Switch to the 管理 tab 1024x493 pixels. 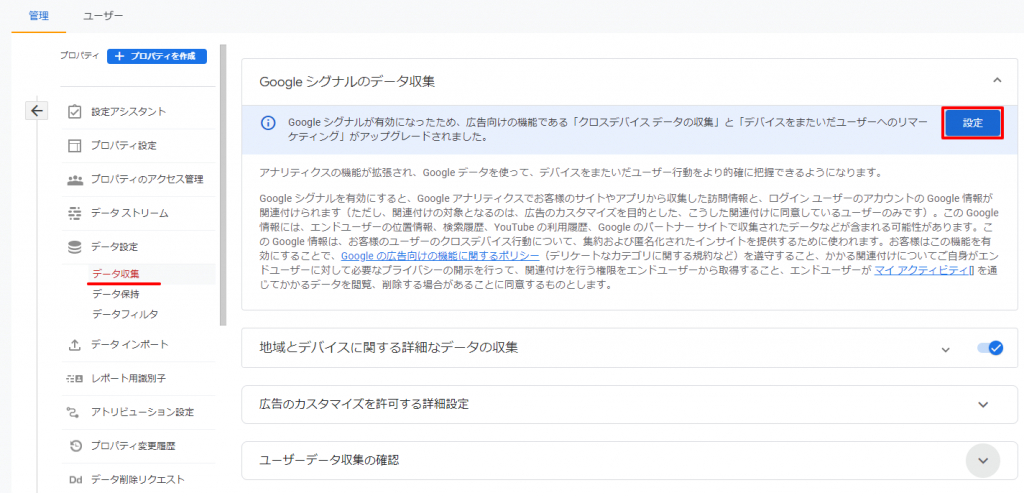[39, 16]
